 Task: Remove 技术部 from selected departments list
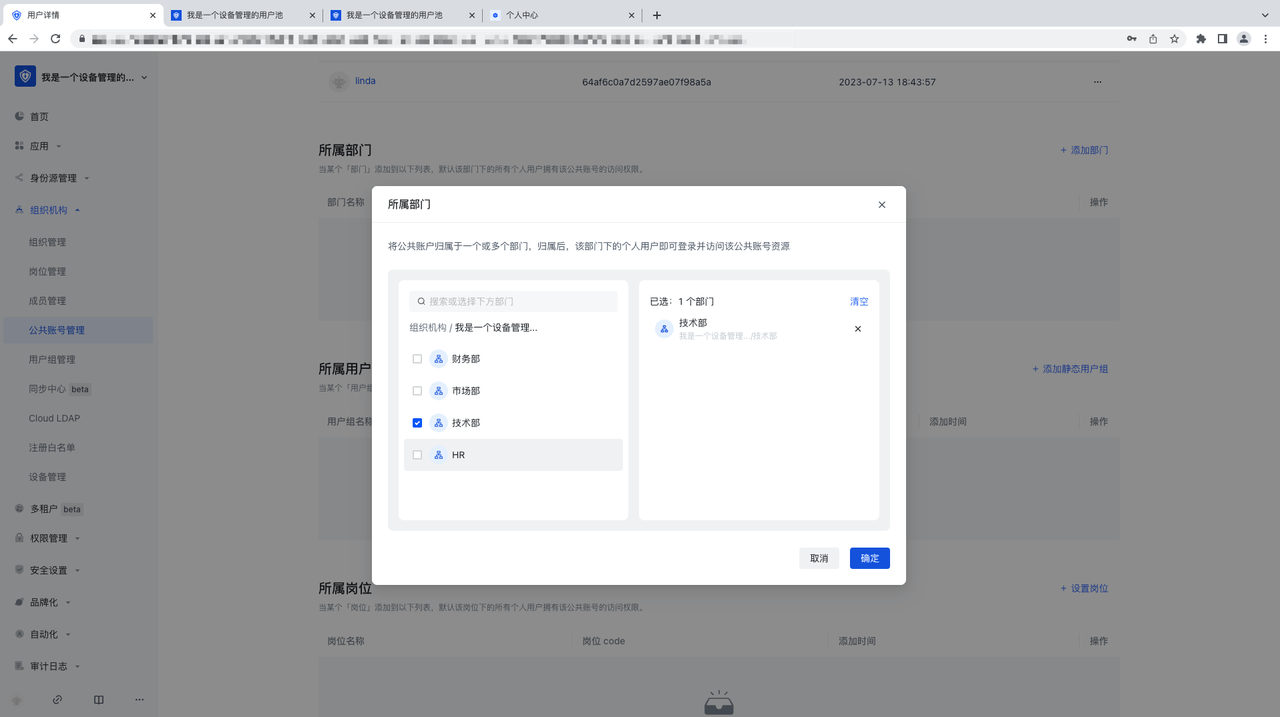pyautogui.click(x=857, y=329)
